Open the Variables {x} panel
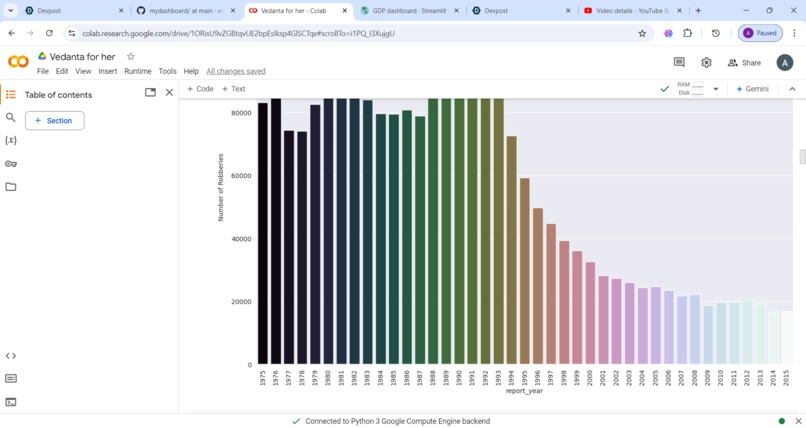The image size is (806, 428). (10, 140)
